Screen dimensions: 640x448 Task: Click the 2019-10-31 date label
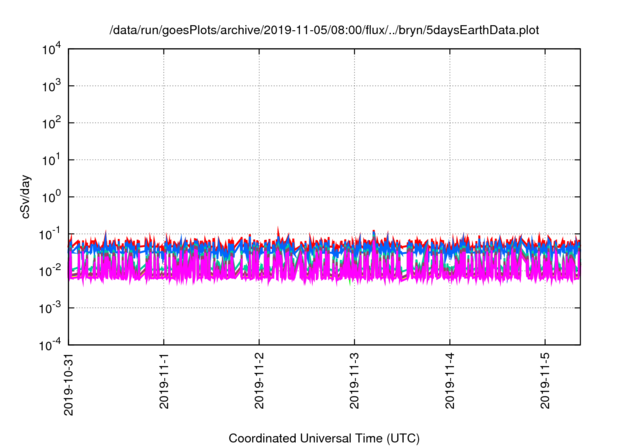click(69, 384)
